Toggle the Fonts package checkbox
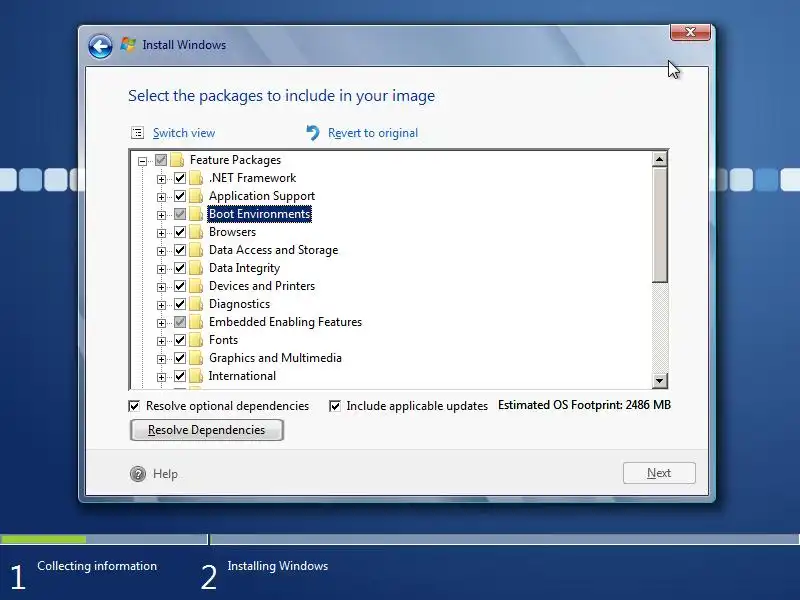This screenshot has height=600, width=800. 180,340
